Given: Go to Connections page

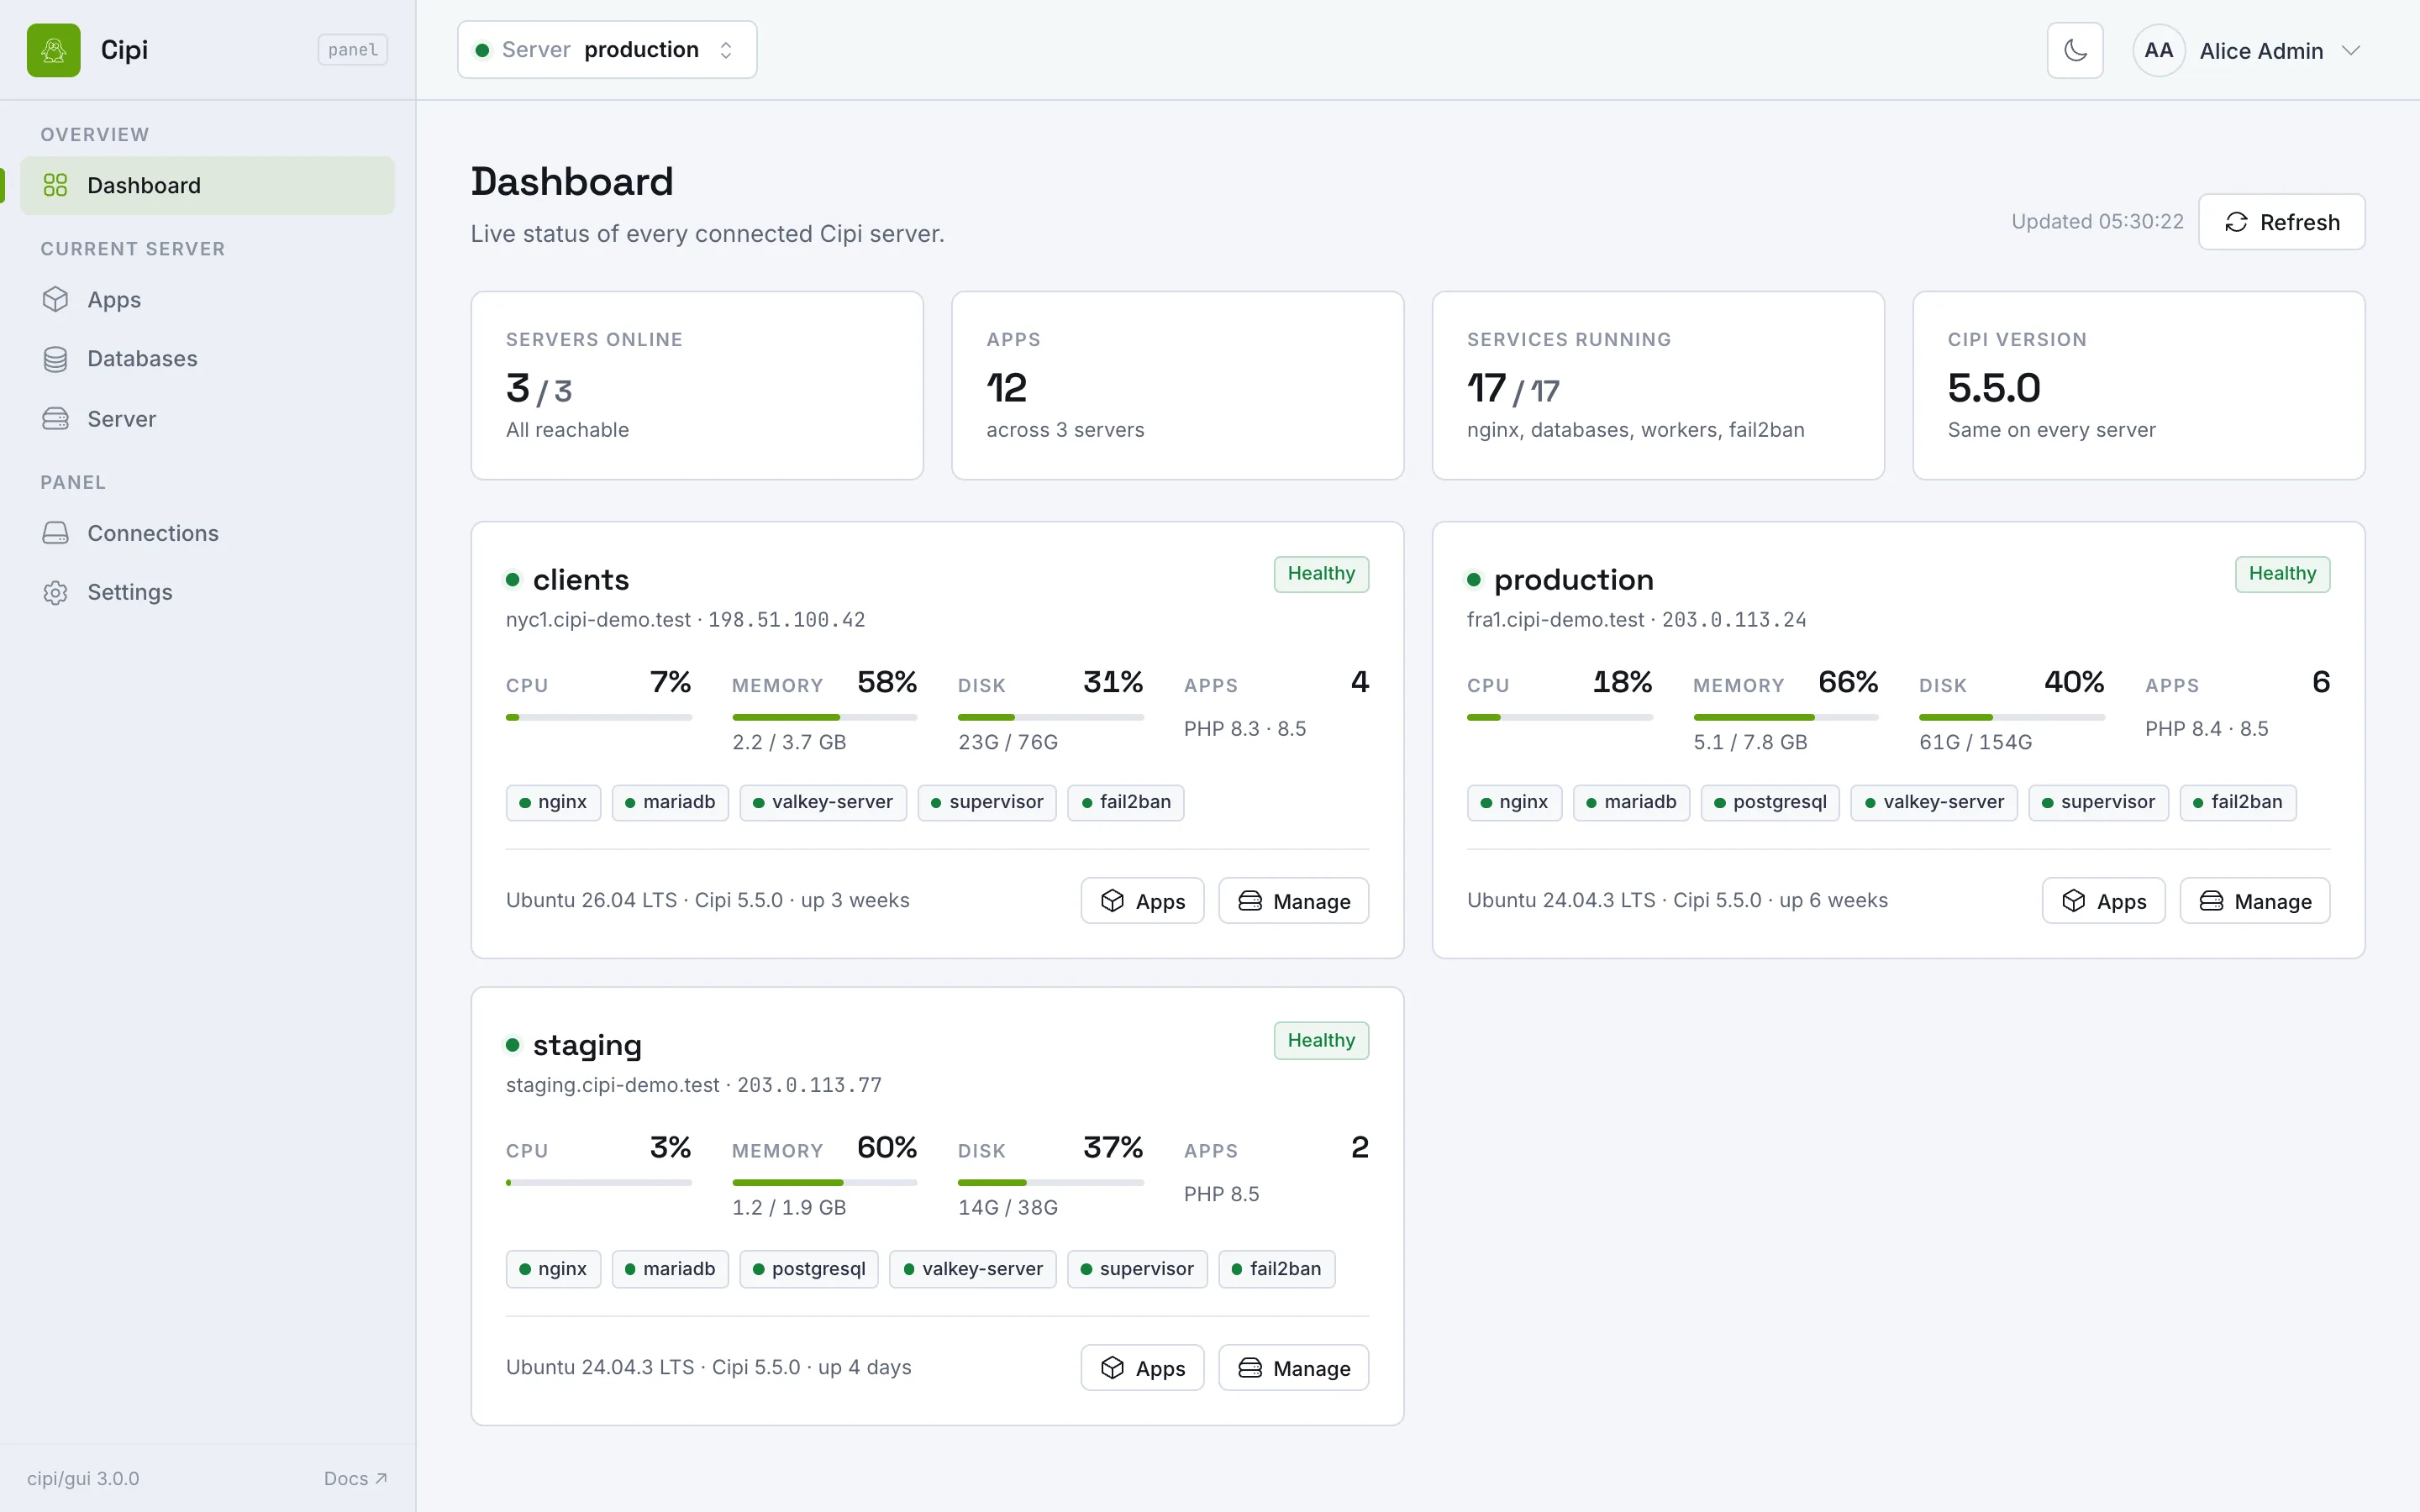Looking at the screenshot, I should tap(207, 533).
